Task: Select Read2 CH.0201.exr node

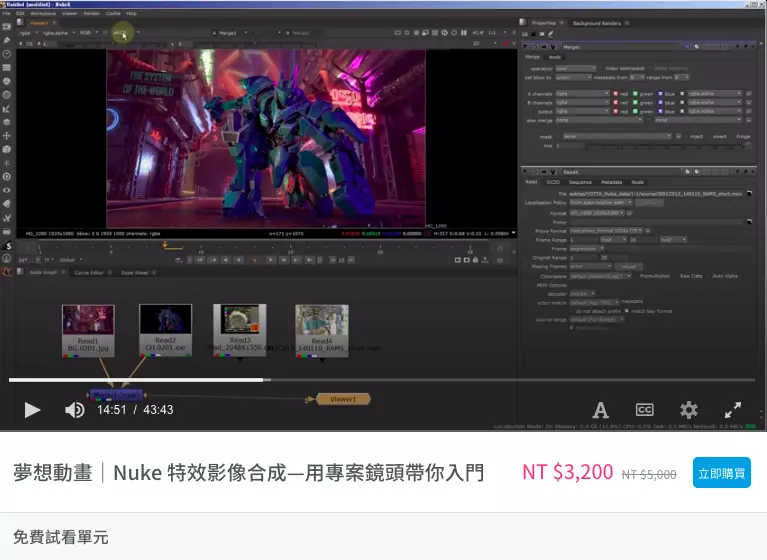Action: pyautogui.click(x=165, y=330)
